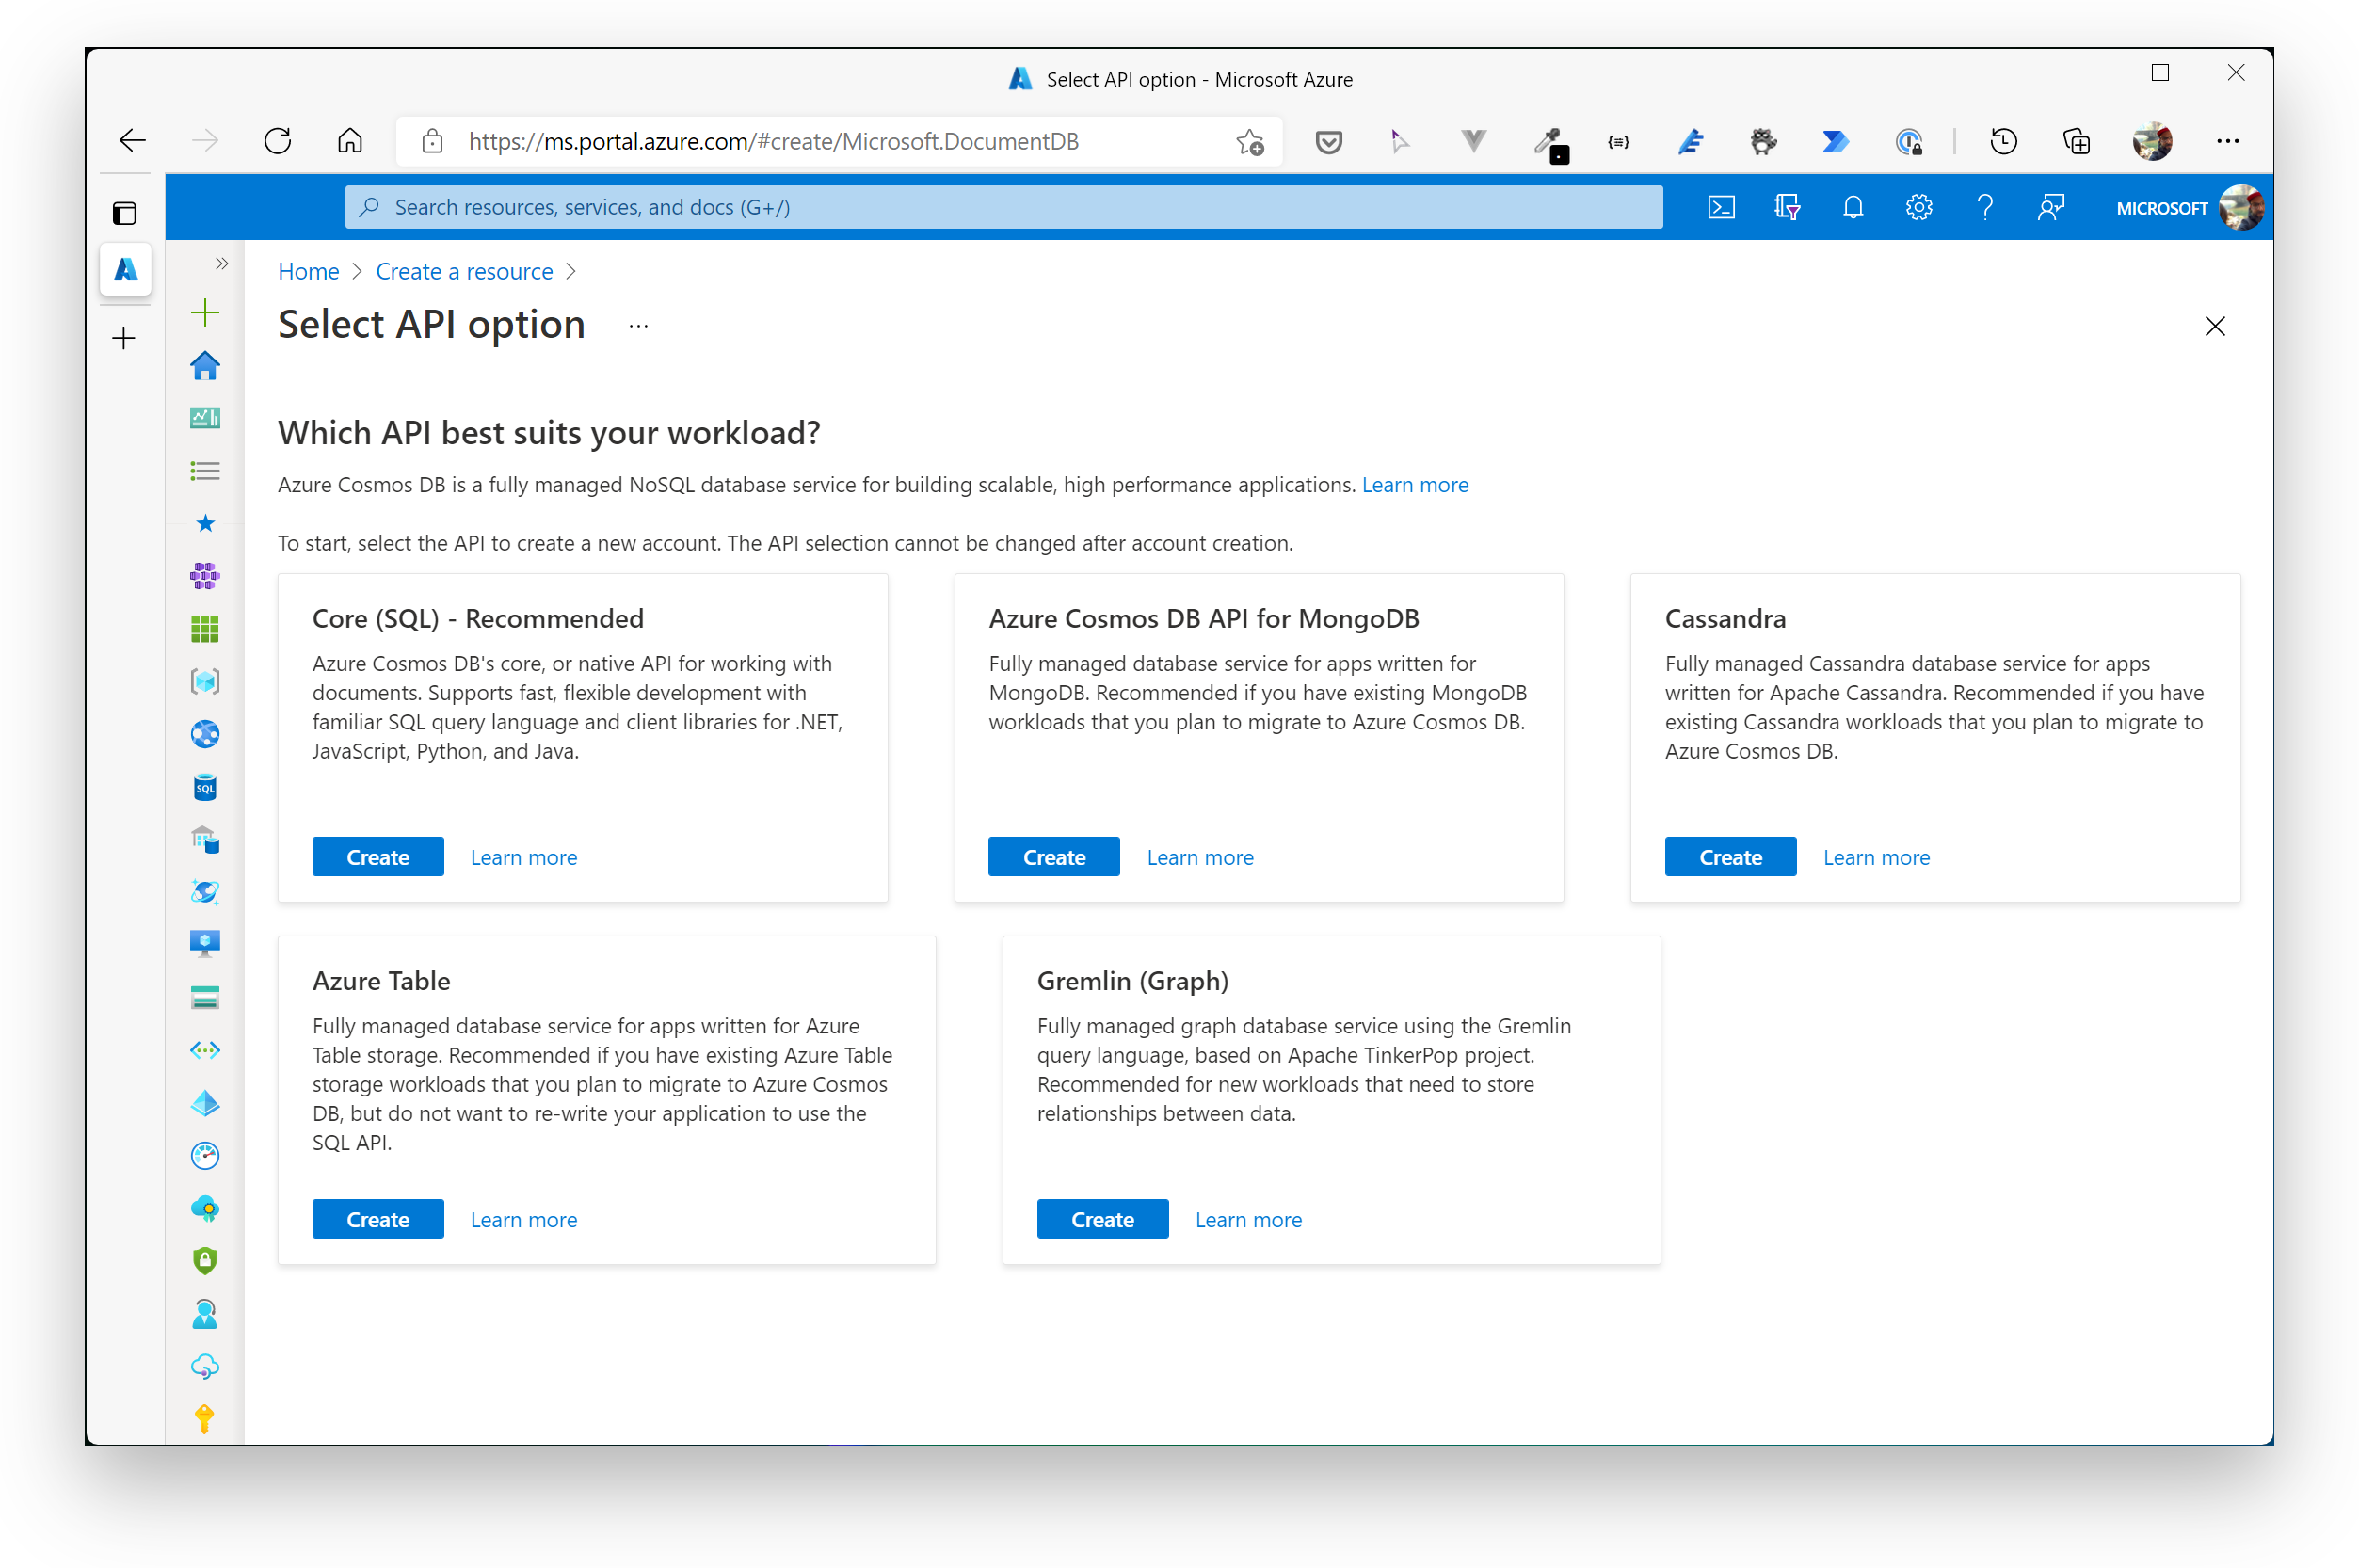
Task: Click browser Home button
Action: click(x=350, y=141)
